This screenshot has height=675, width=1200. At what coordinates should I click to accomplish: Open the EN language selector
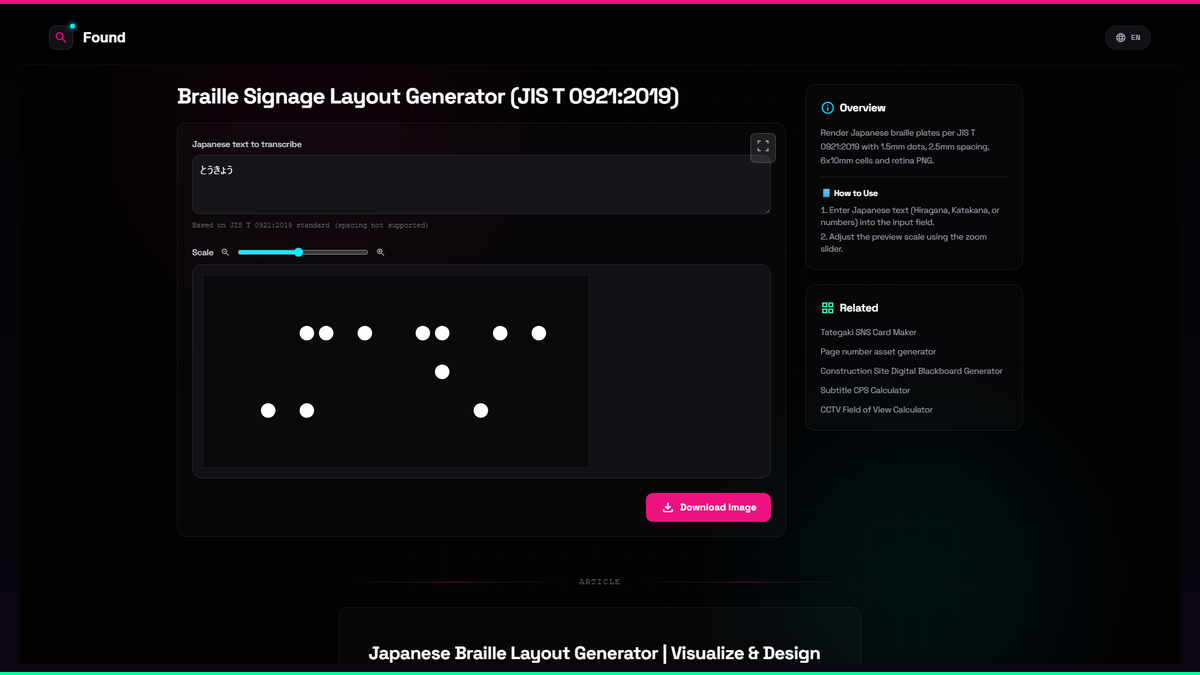coord(1128,38)
